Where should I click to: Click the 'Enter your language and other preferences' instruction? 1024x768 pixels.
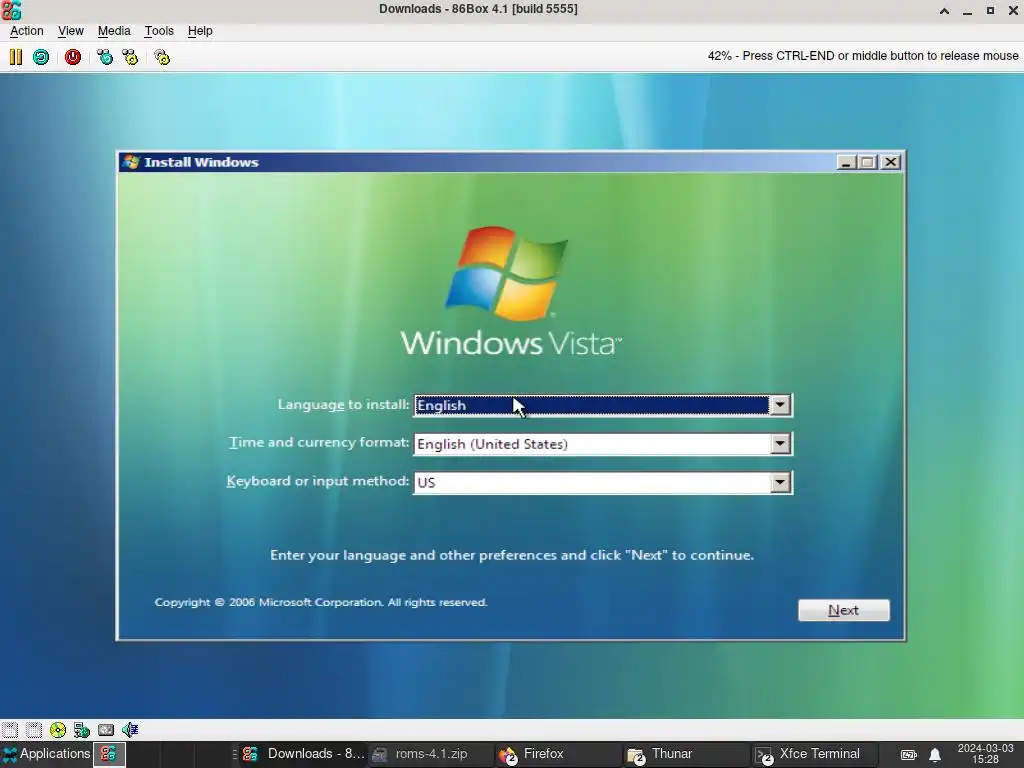[512, 555]
